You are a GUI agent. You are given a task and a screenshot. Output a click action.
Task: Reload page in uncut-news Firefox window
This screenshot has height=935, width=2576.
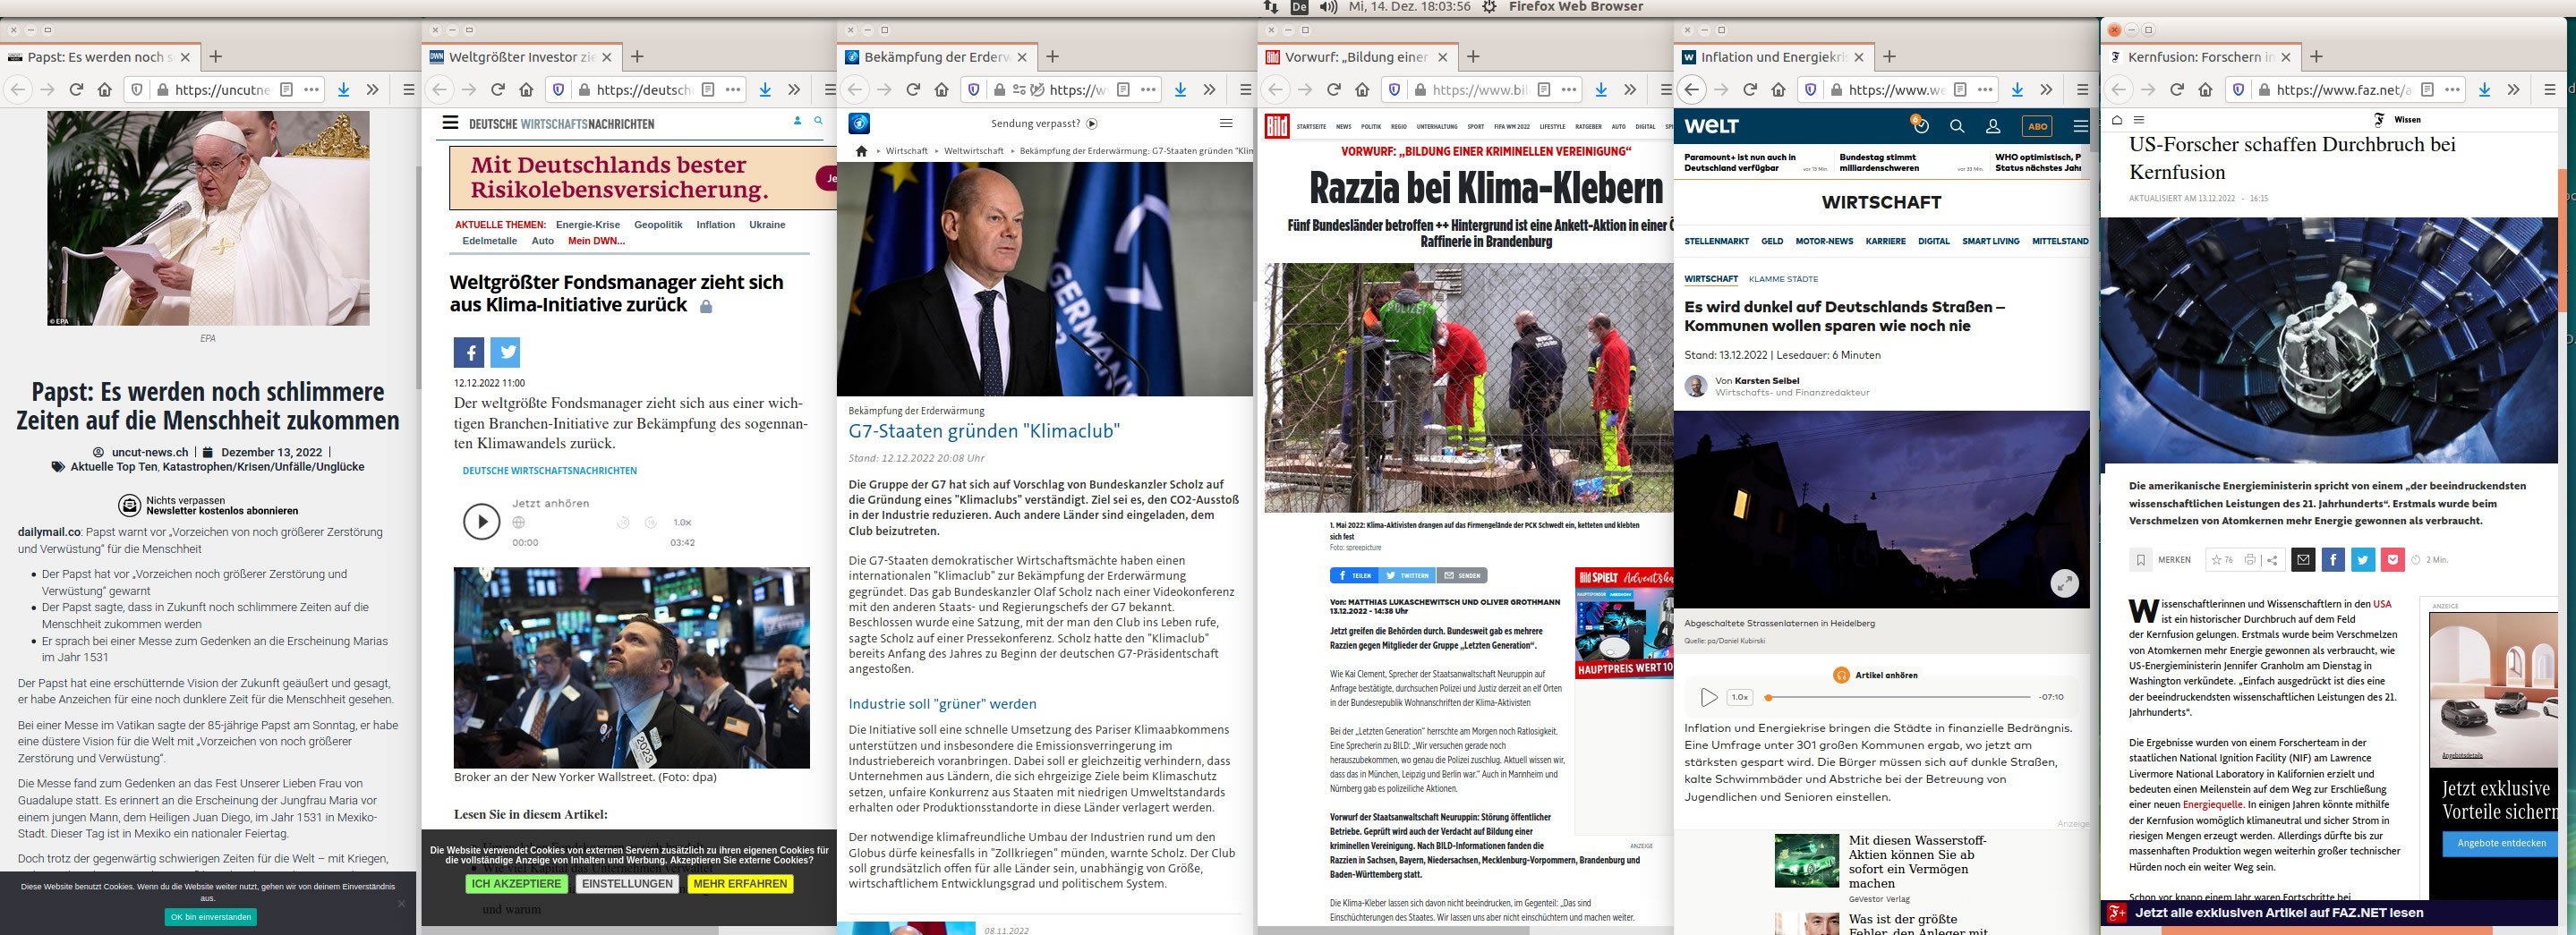[x=76, y=90]
